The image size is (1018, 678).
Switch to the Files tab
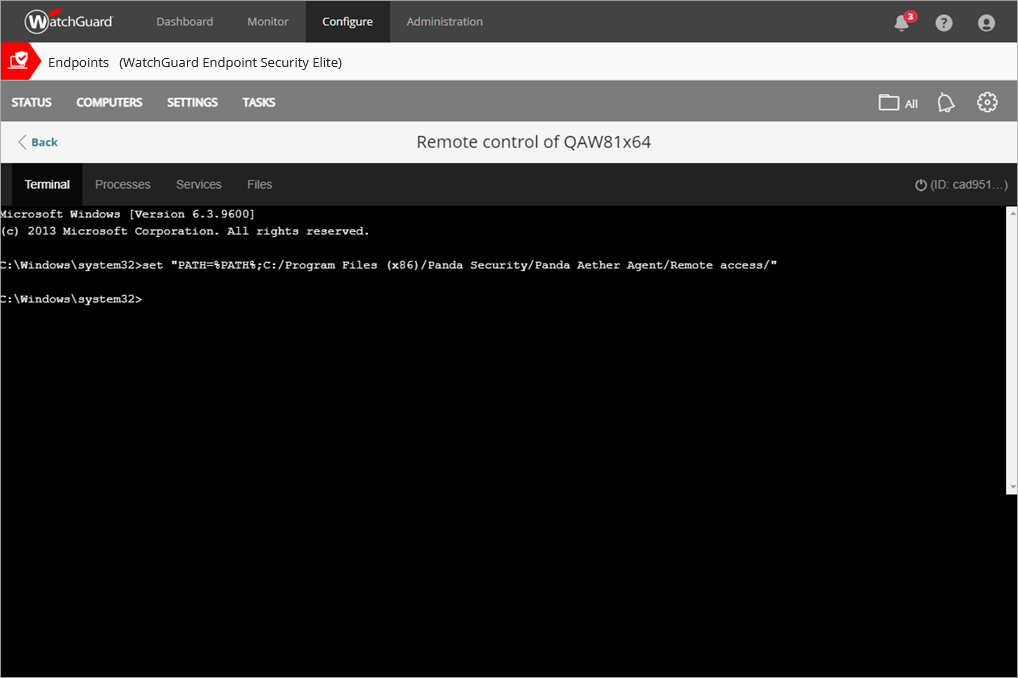[x=260, y=184]
